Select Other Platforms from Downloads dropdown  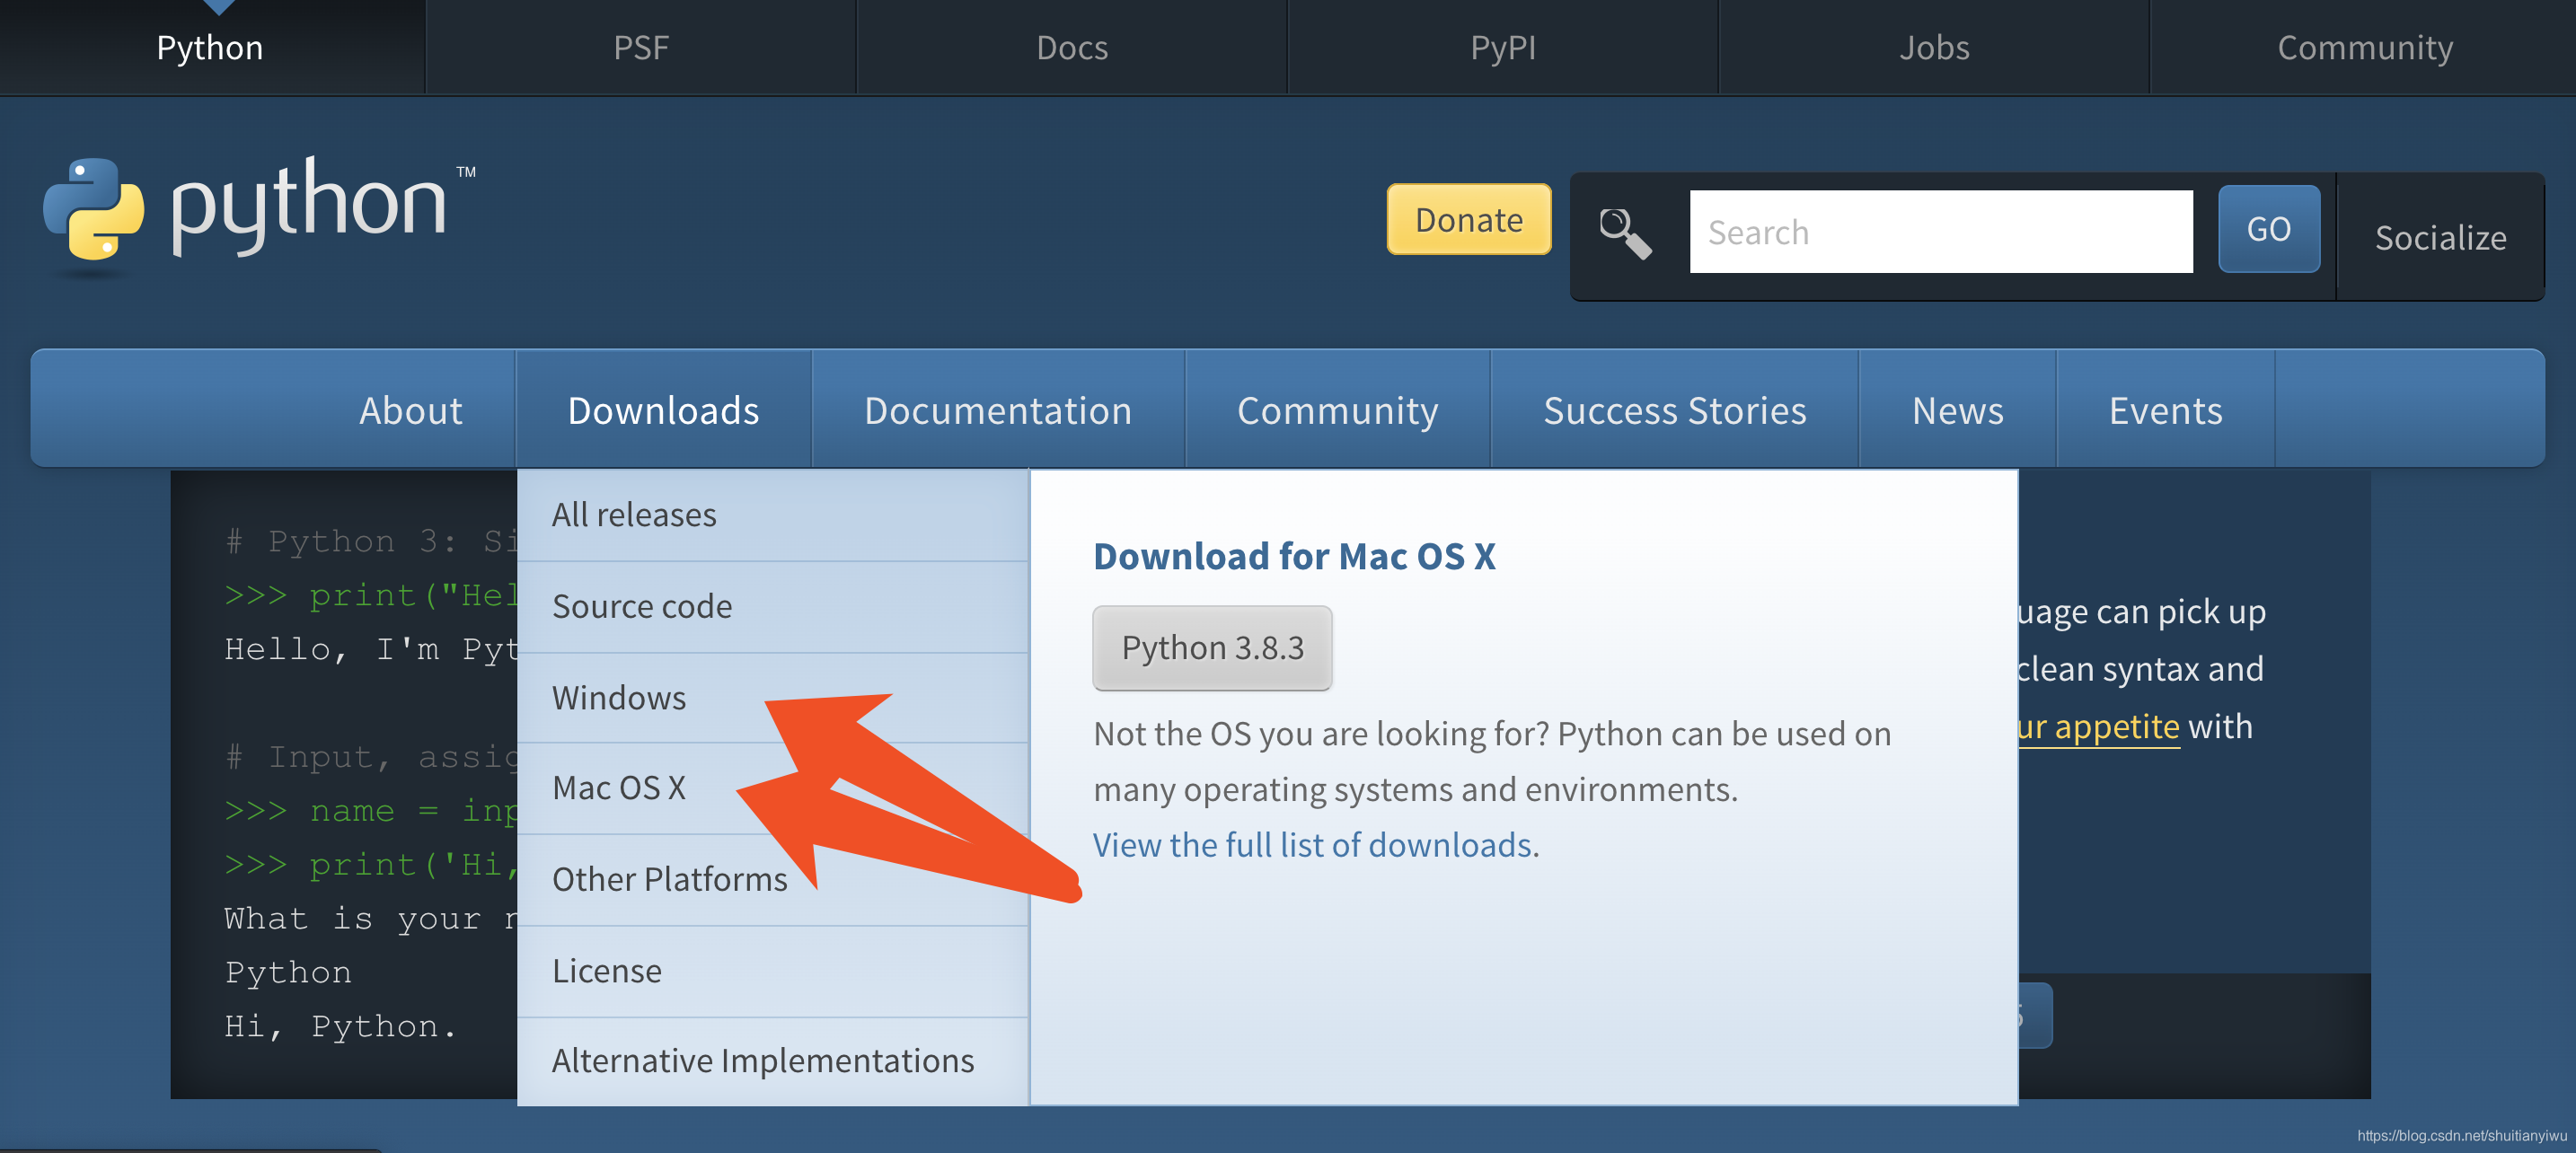point(773,880)
